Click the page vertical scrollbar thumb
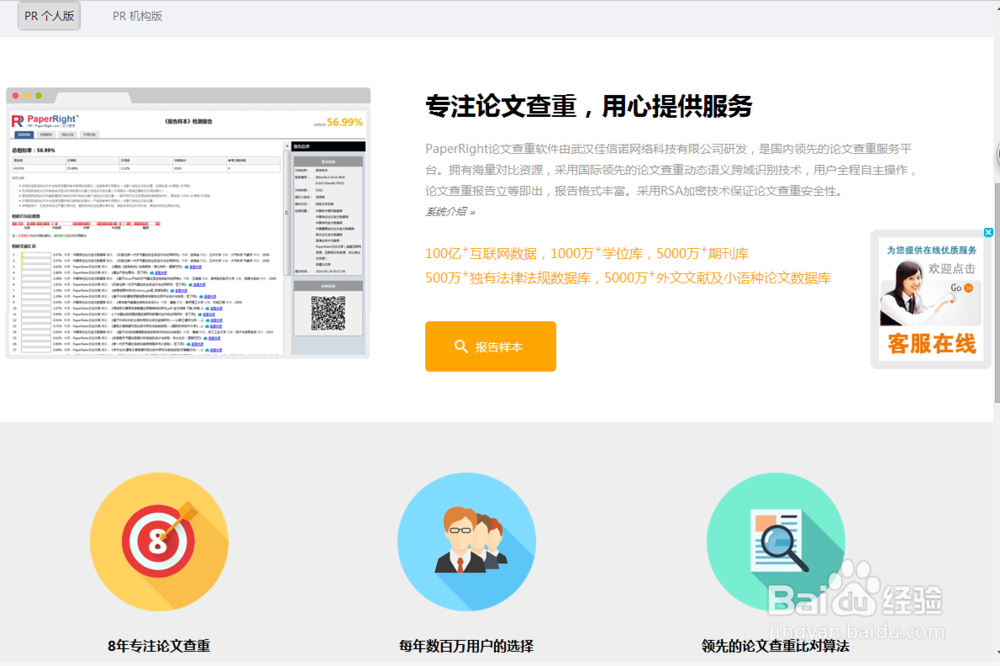The height and width of the screenshot is (666, 1000). pyautogui.click(x=996, y=293)
